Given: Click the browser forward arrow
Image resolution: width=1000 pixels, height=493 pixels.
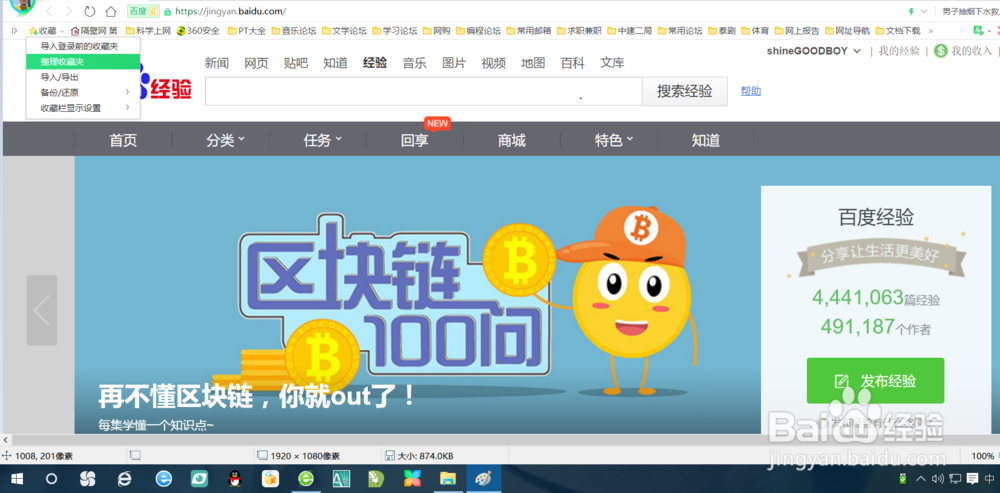Looking at the screenshot, I should [69, 11].
